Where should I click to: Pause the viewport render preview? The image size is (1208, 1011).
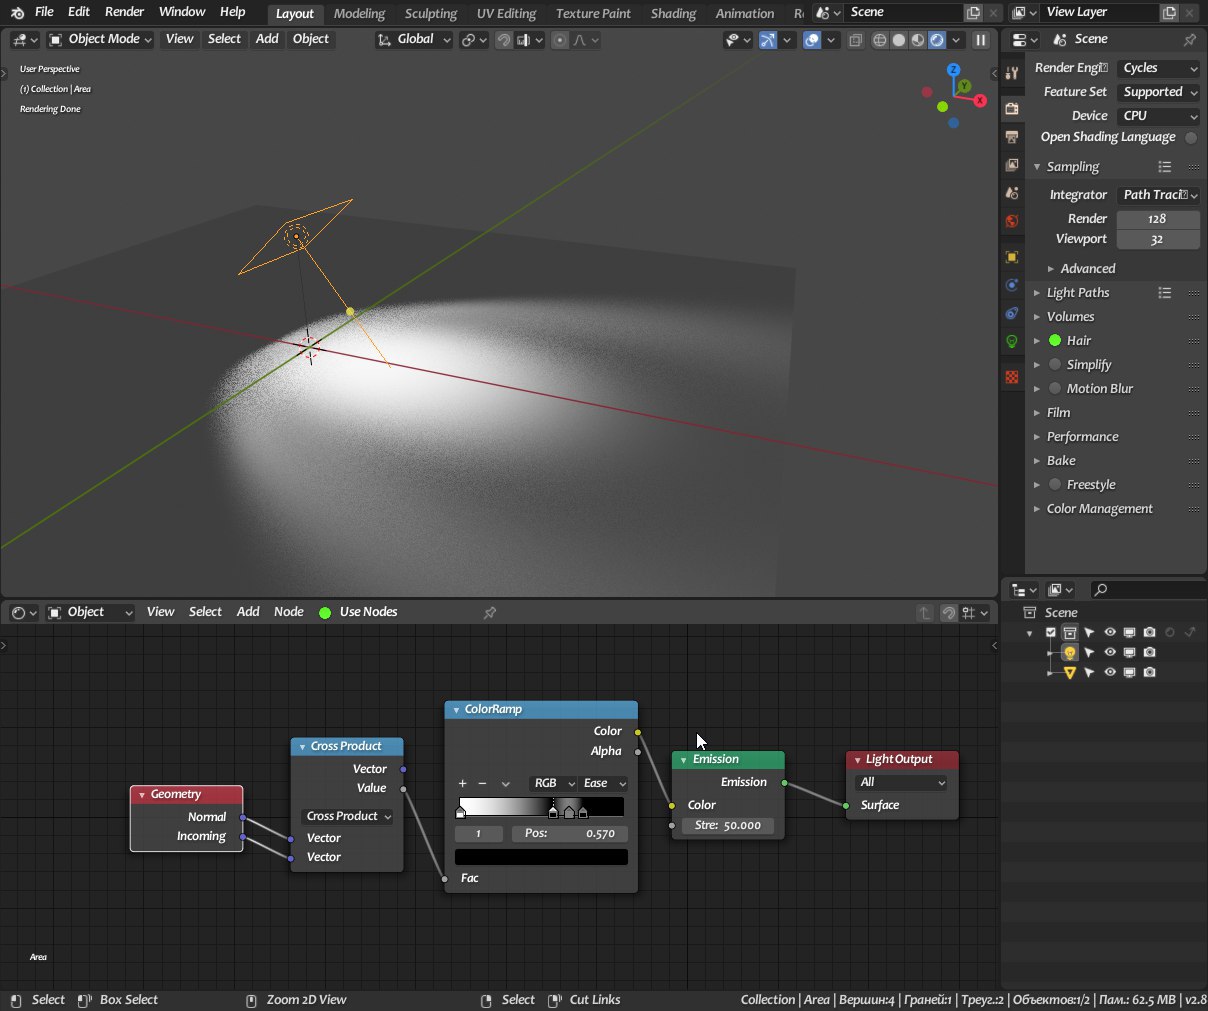[x=981, y=40]
